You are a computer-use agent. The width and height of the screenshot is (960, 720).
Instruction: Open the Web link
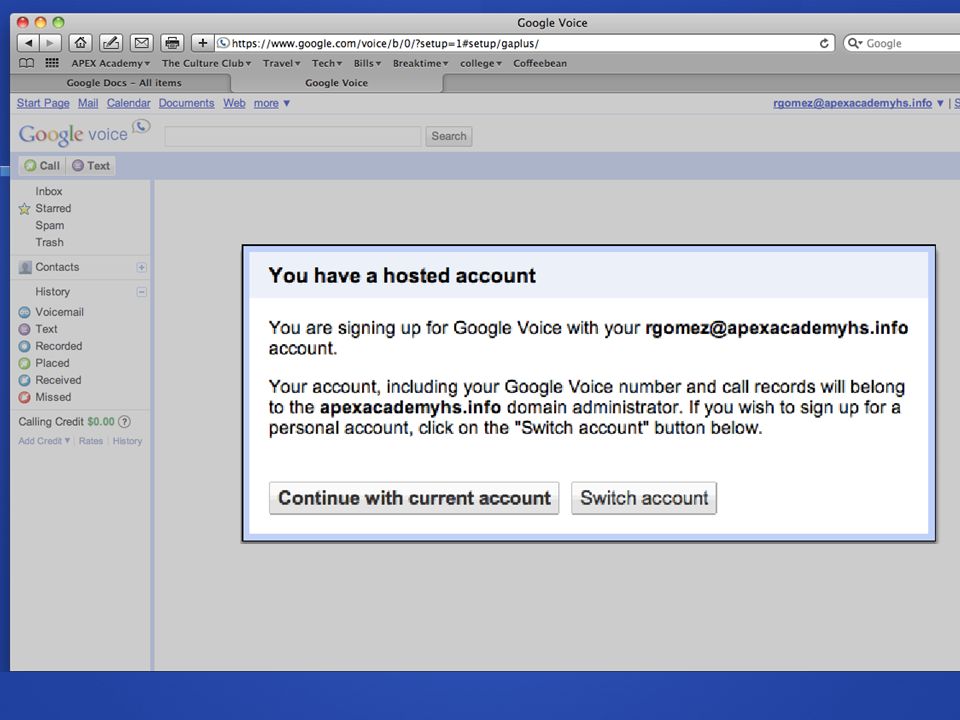(234, 103)
